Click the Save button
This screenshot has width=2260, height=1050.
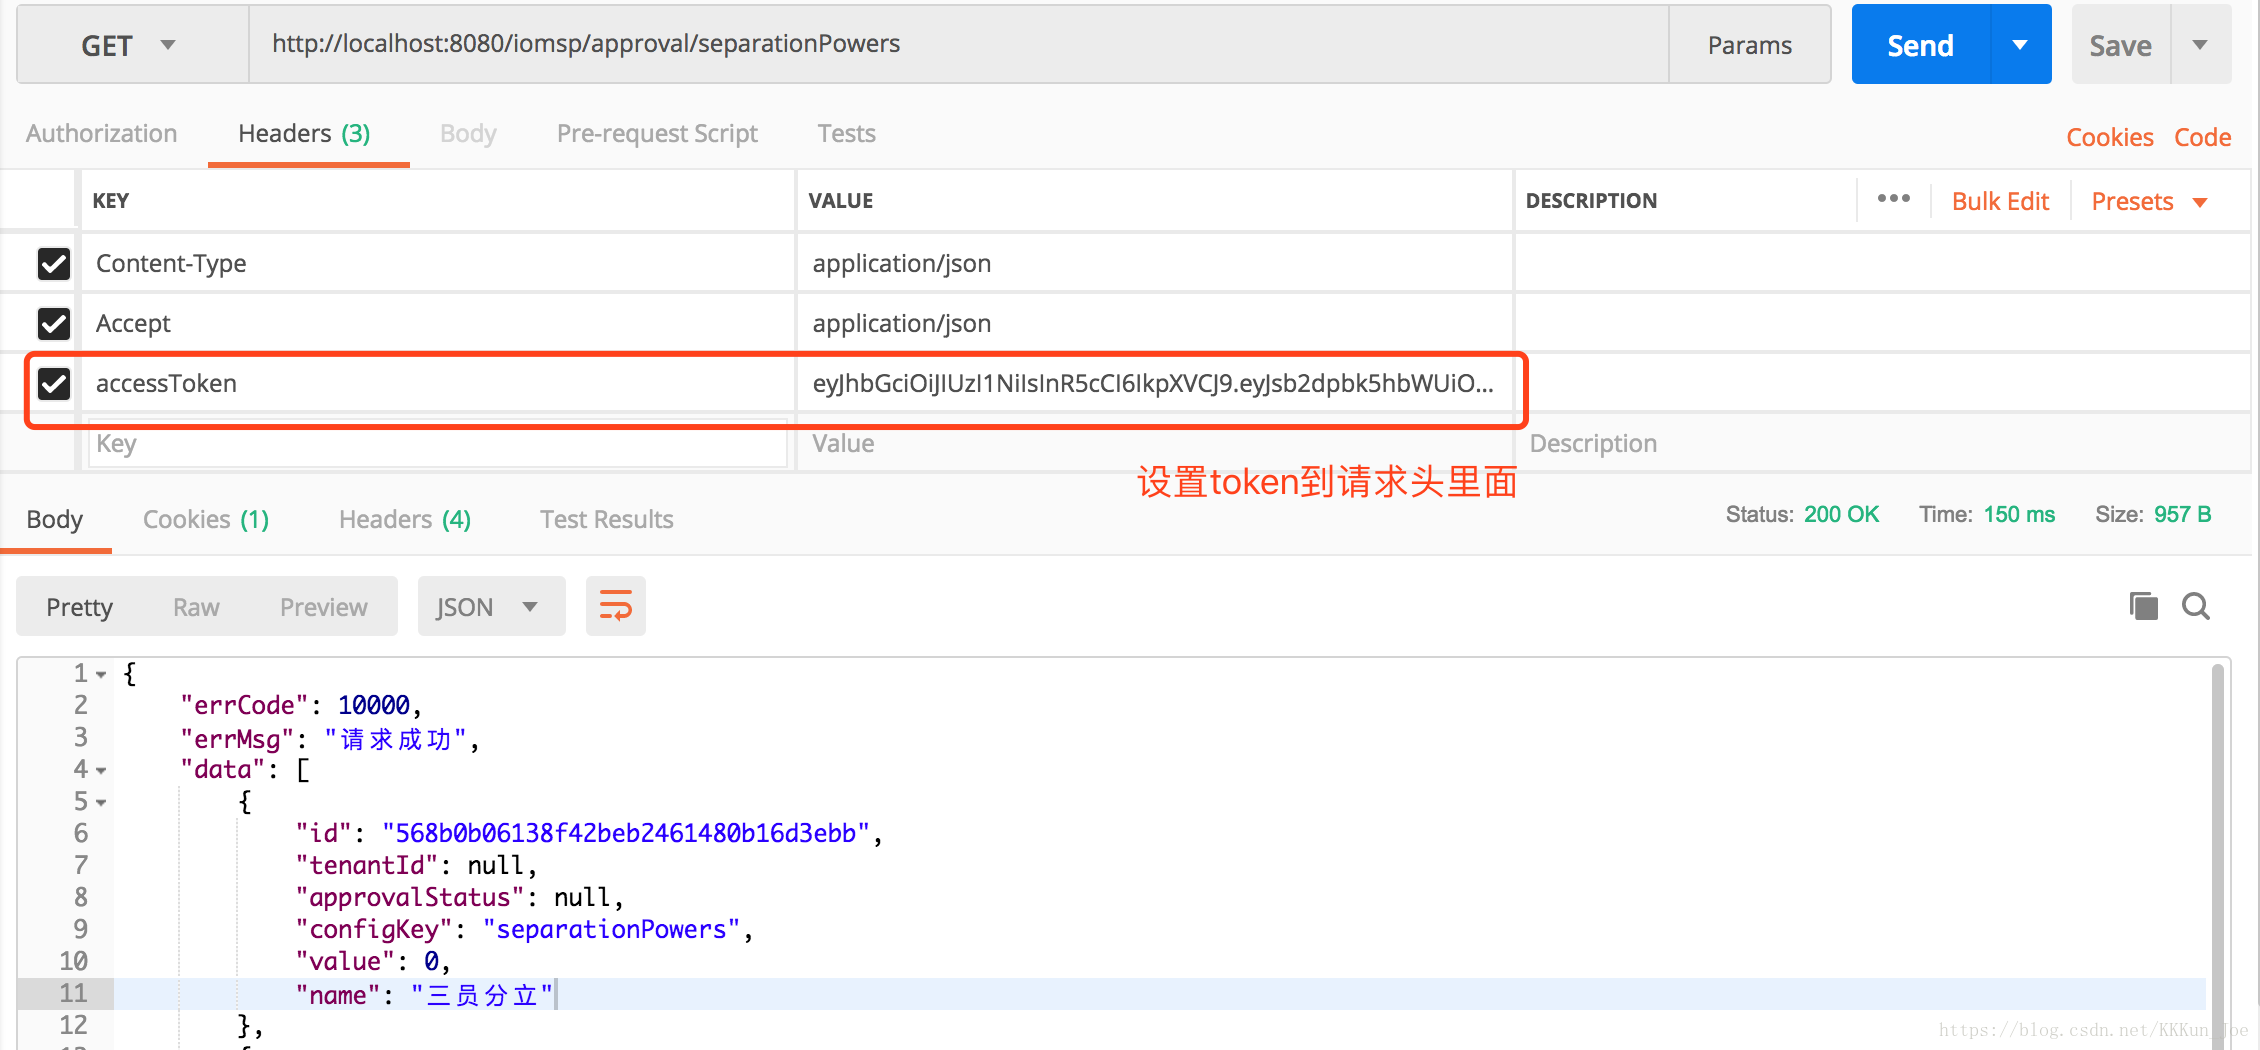point(2120,45)
